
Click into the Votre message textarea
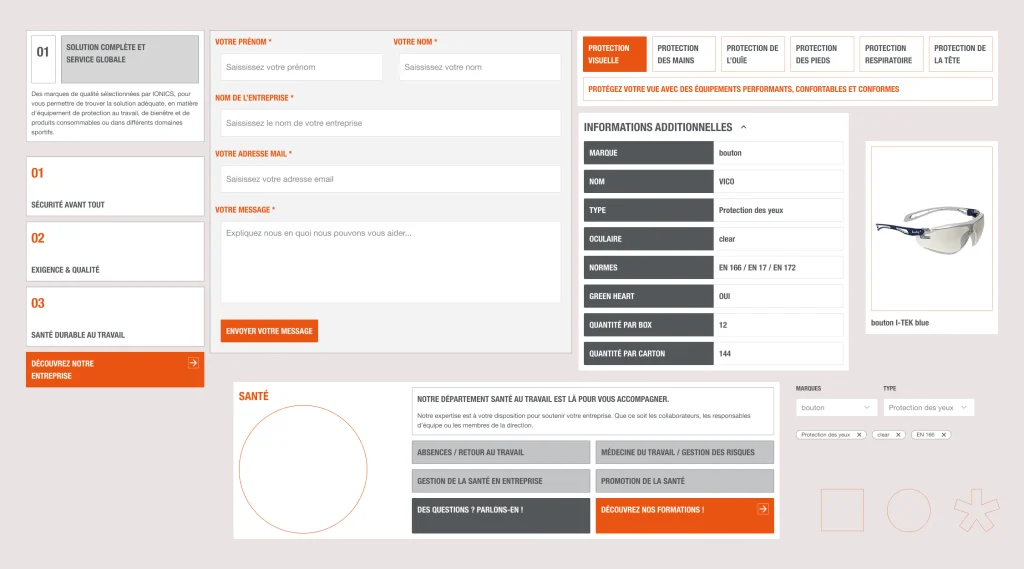(x=391, y=262)
